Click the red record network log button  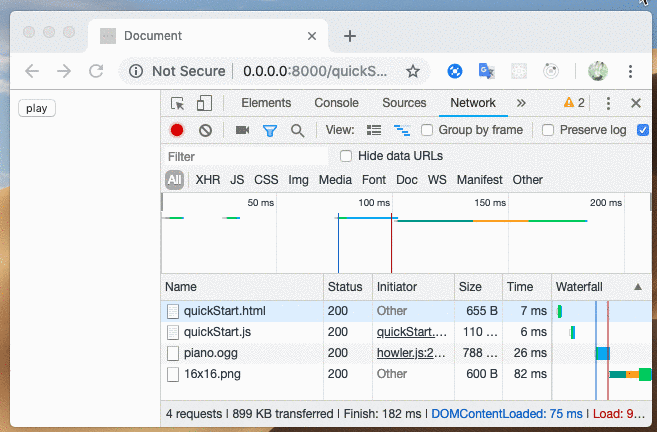point(177,130)
